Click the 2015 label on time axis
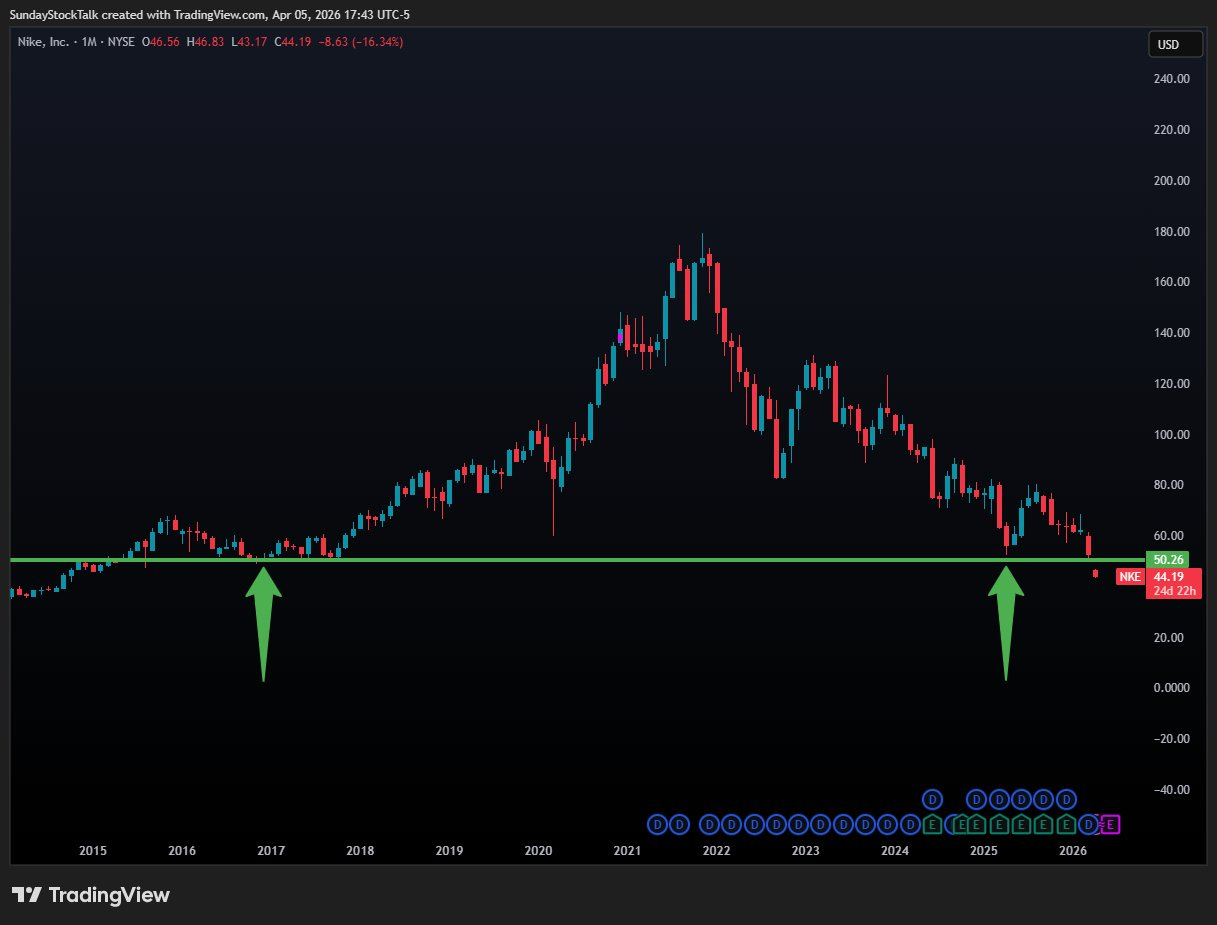Screen dimensions: 1217x925 [x=93, y=851]
